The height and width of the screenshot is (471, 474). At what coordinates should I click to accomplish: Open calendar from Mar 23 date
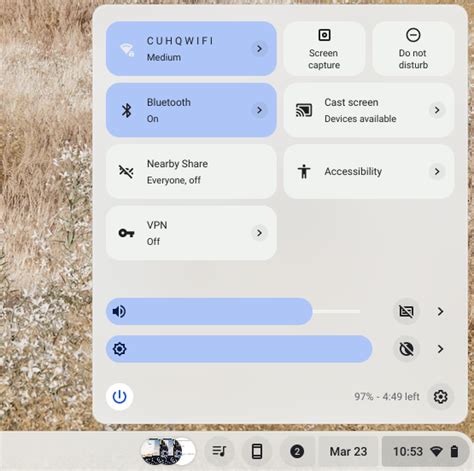tap(348, 451)
